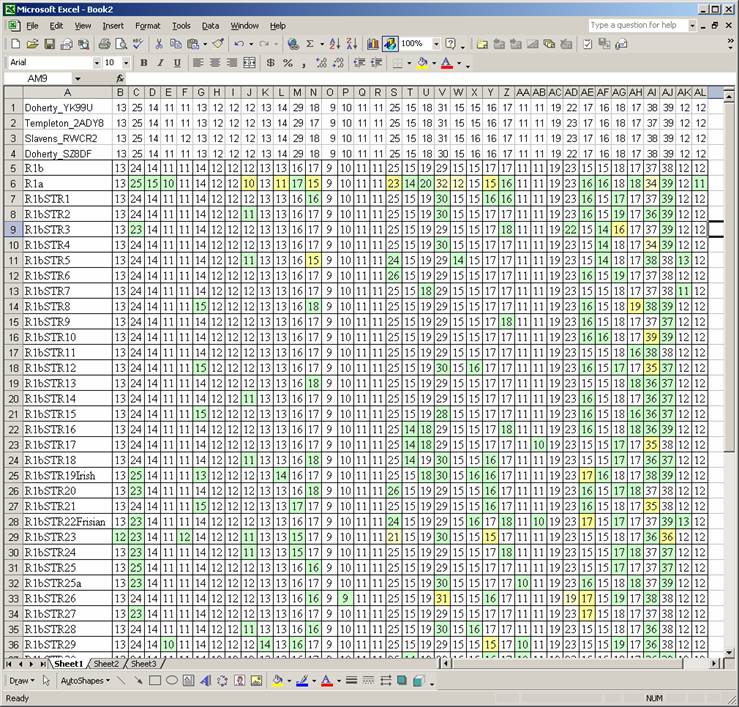Viewport: 739px width, 707px height.
Task: Click the fx Insert Function button
Action: point(120,79)
